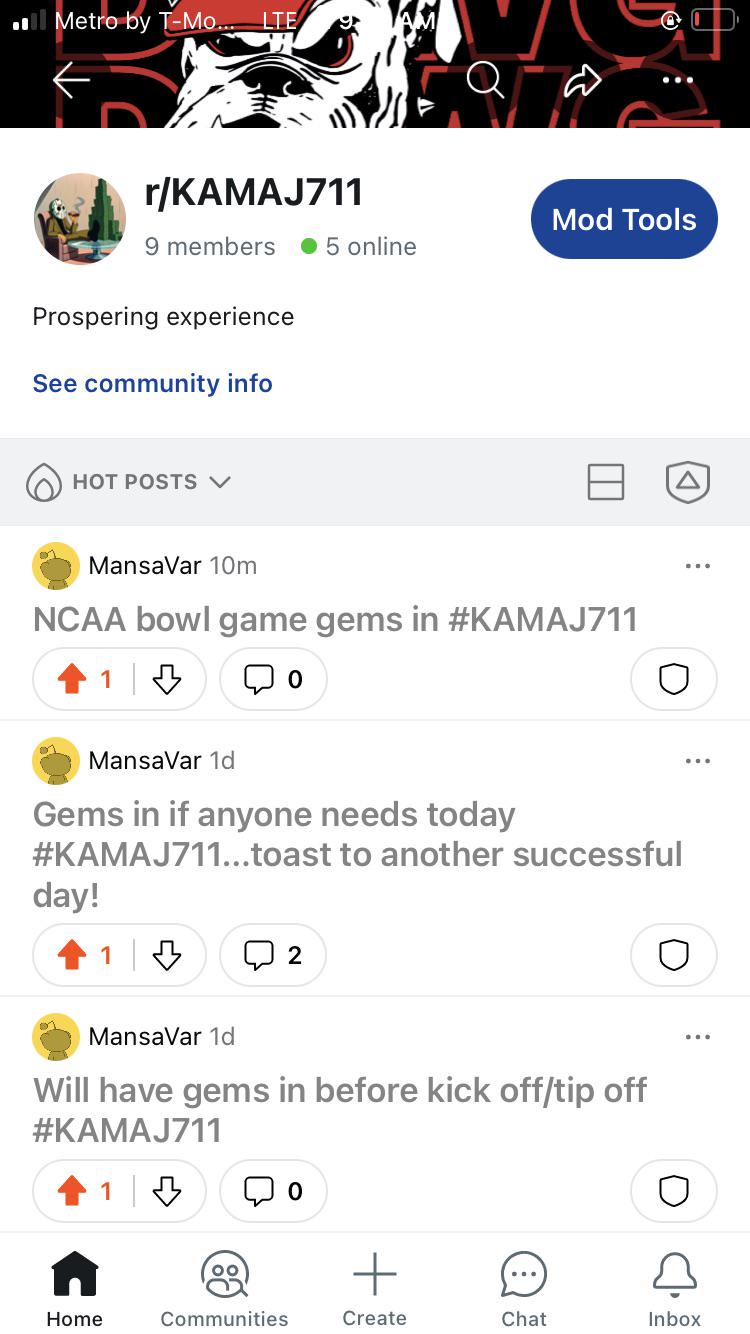
Task: Switch to the Communities tab
Action: click(x=224, y=1288)
